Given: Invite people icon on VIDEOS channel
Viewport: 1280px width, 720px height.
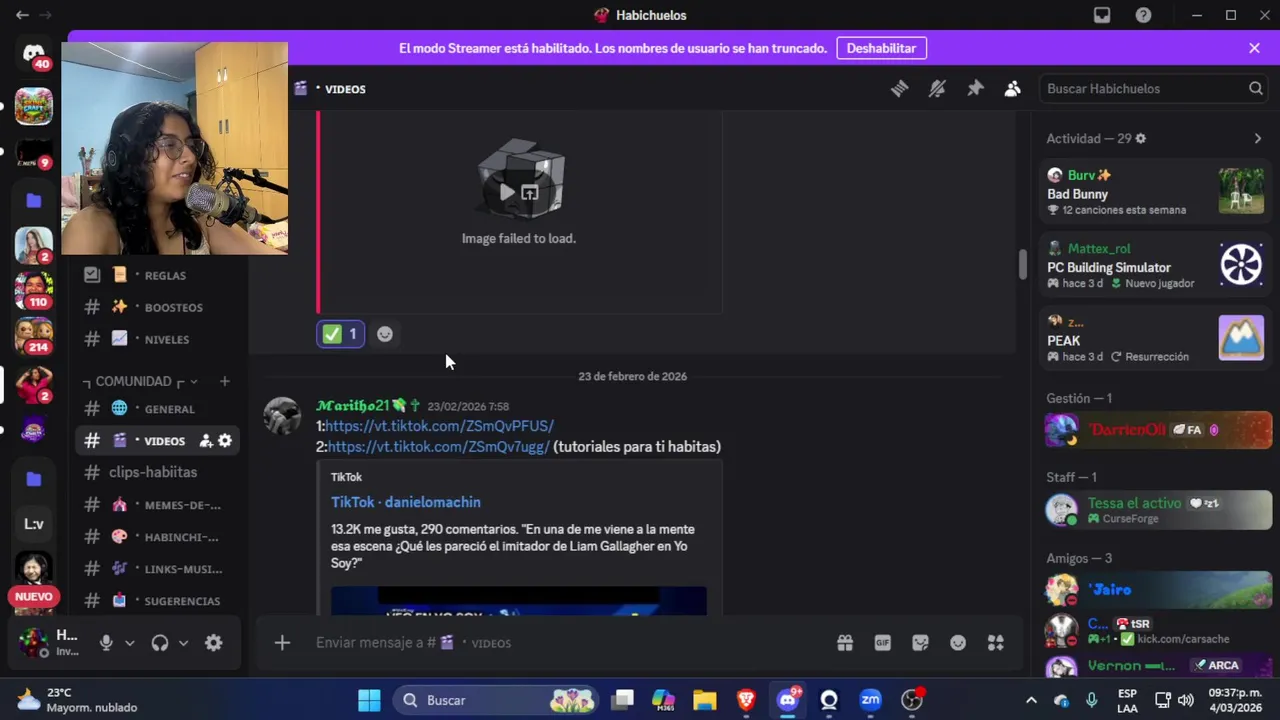Looking at the screenshot, I should (x=205, y=440).
